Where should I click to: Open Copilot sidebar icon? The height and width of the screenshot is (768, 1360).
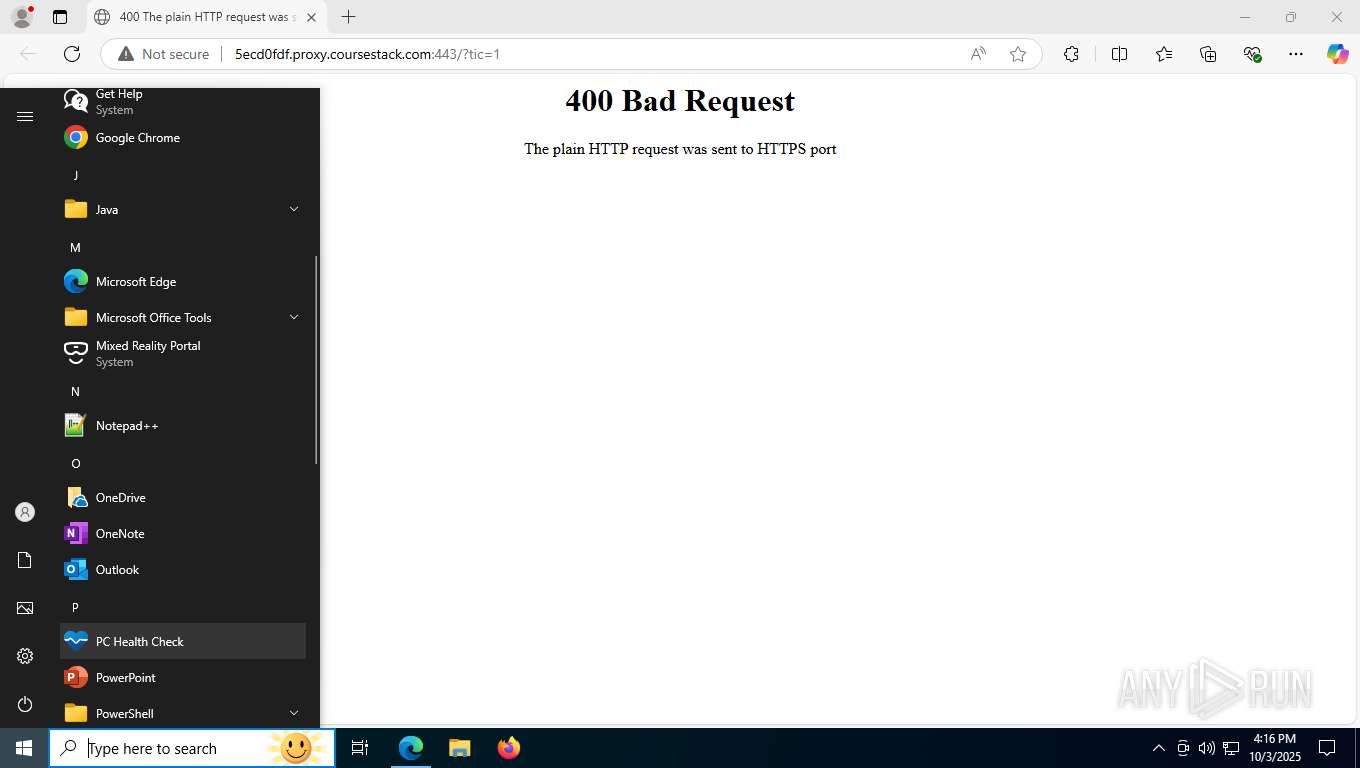[x=1338, y=54]
